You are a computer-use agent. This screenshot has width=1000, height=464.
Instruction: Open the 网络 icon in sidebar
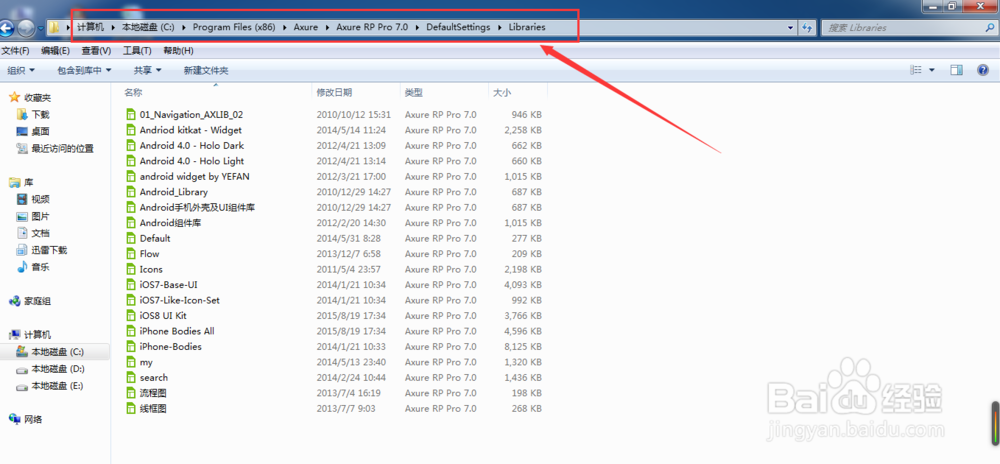14,419
